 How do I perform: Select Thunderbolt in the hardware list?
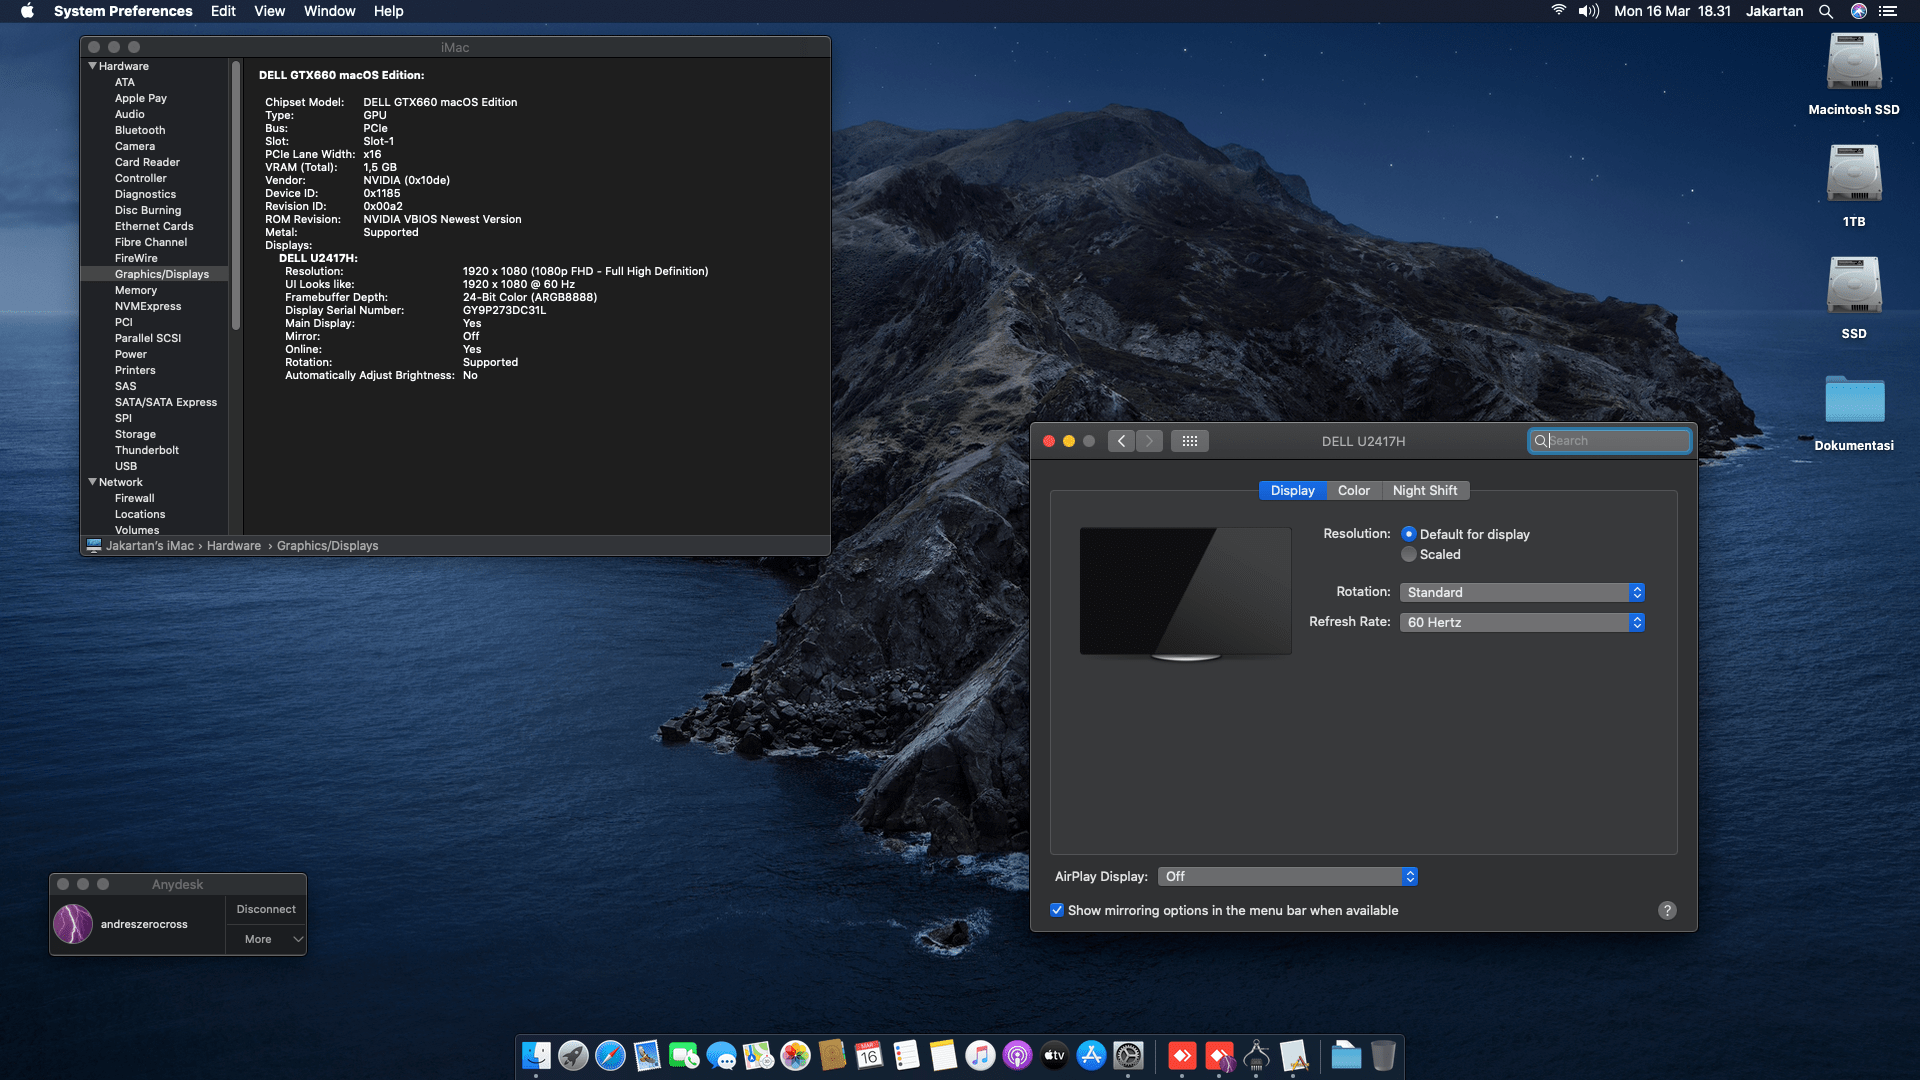[147, 450]
